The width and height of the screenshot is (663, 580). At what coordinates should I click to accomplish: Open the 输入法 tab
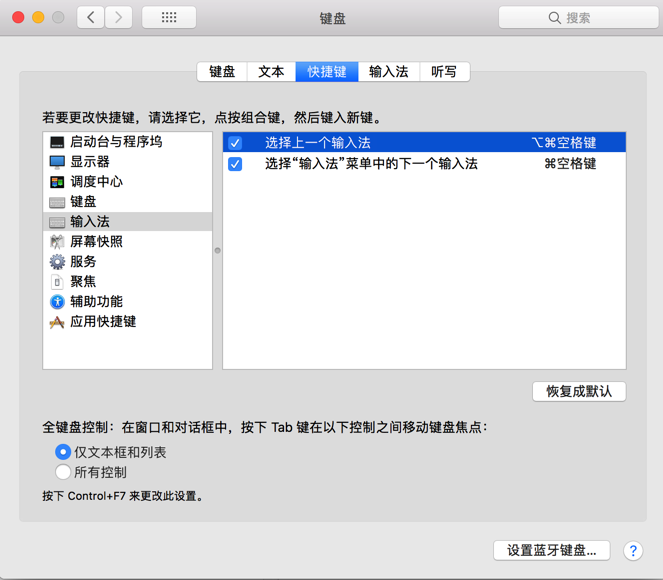[x=389, y=71]
